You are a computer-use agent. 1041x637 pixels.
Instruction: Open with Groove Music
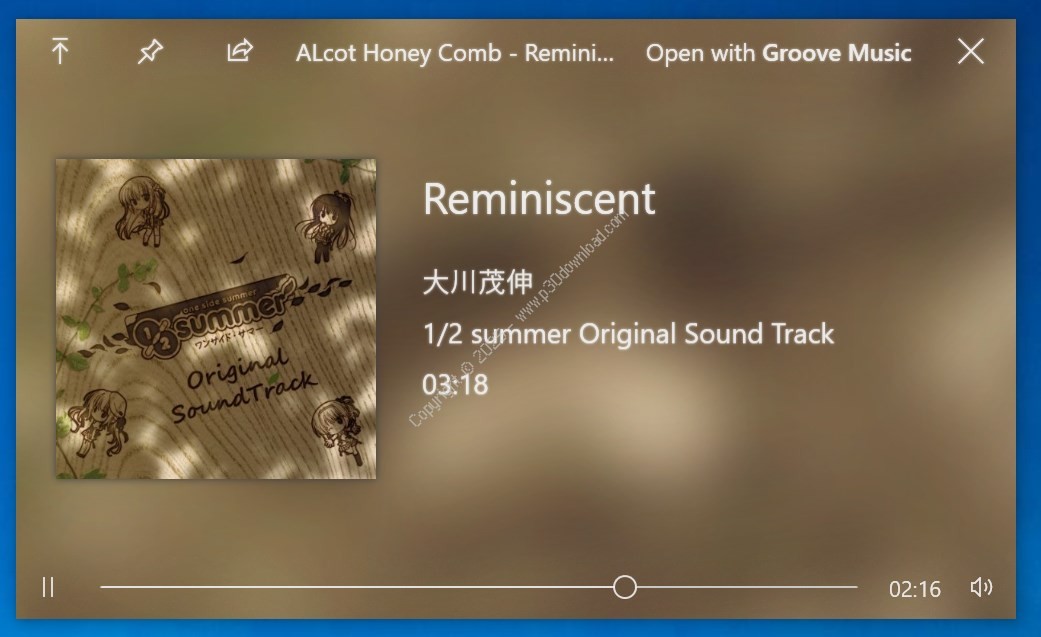pos(778,52)
